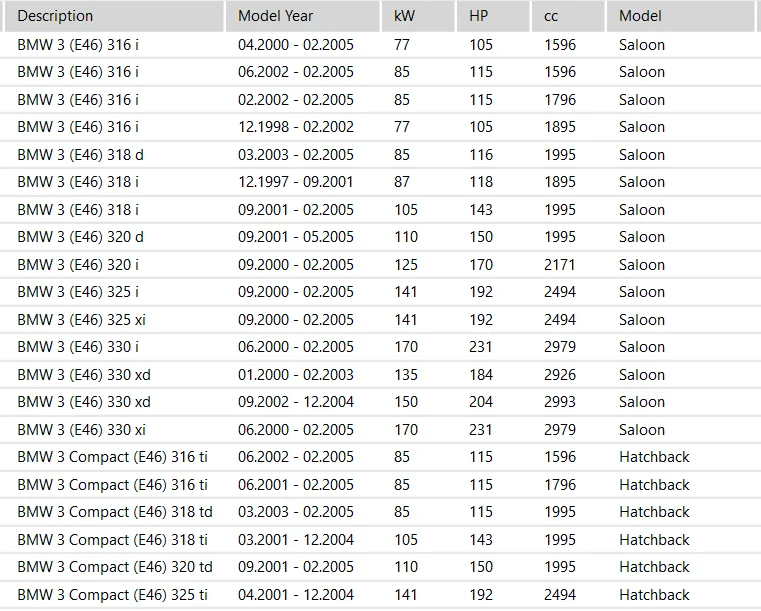Click model year 04.2000 - 02.2005
Image resolution: width=761 pixels, height=611 pixels.
pyautogui.click(x=296, y=45)
